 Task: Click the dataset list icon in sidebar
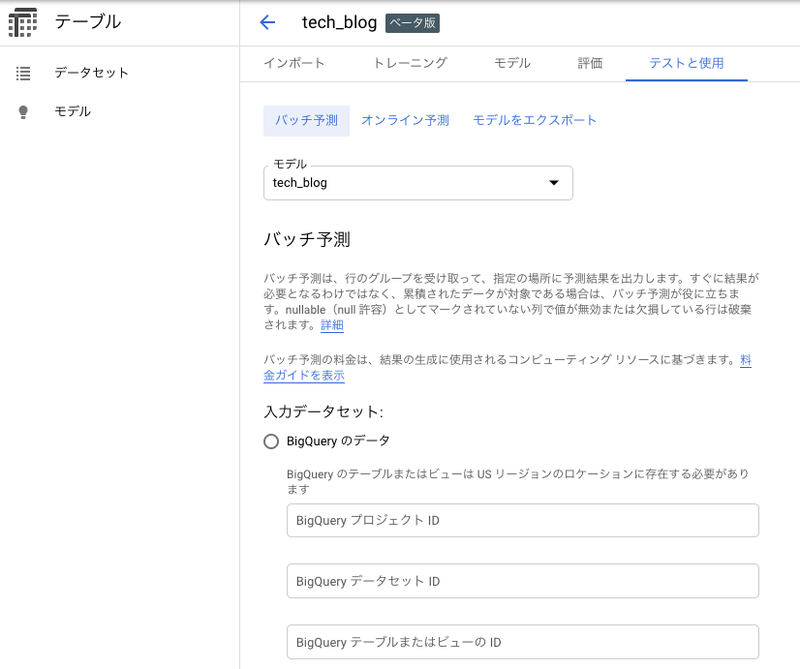click(24, 73)
